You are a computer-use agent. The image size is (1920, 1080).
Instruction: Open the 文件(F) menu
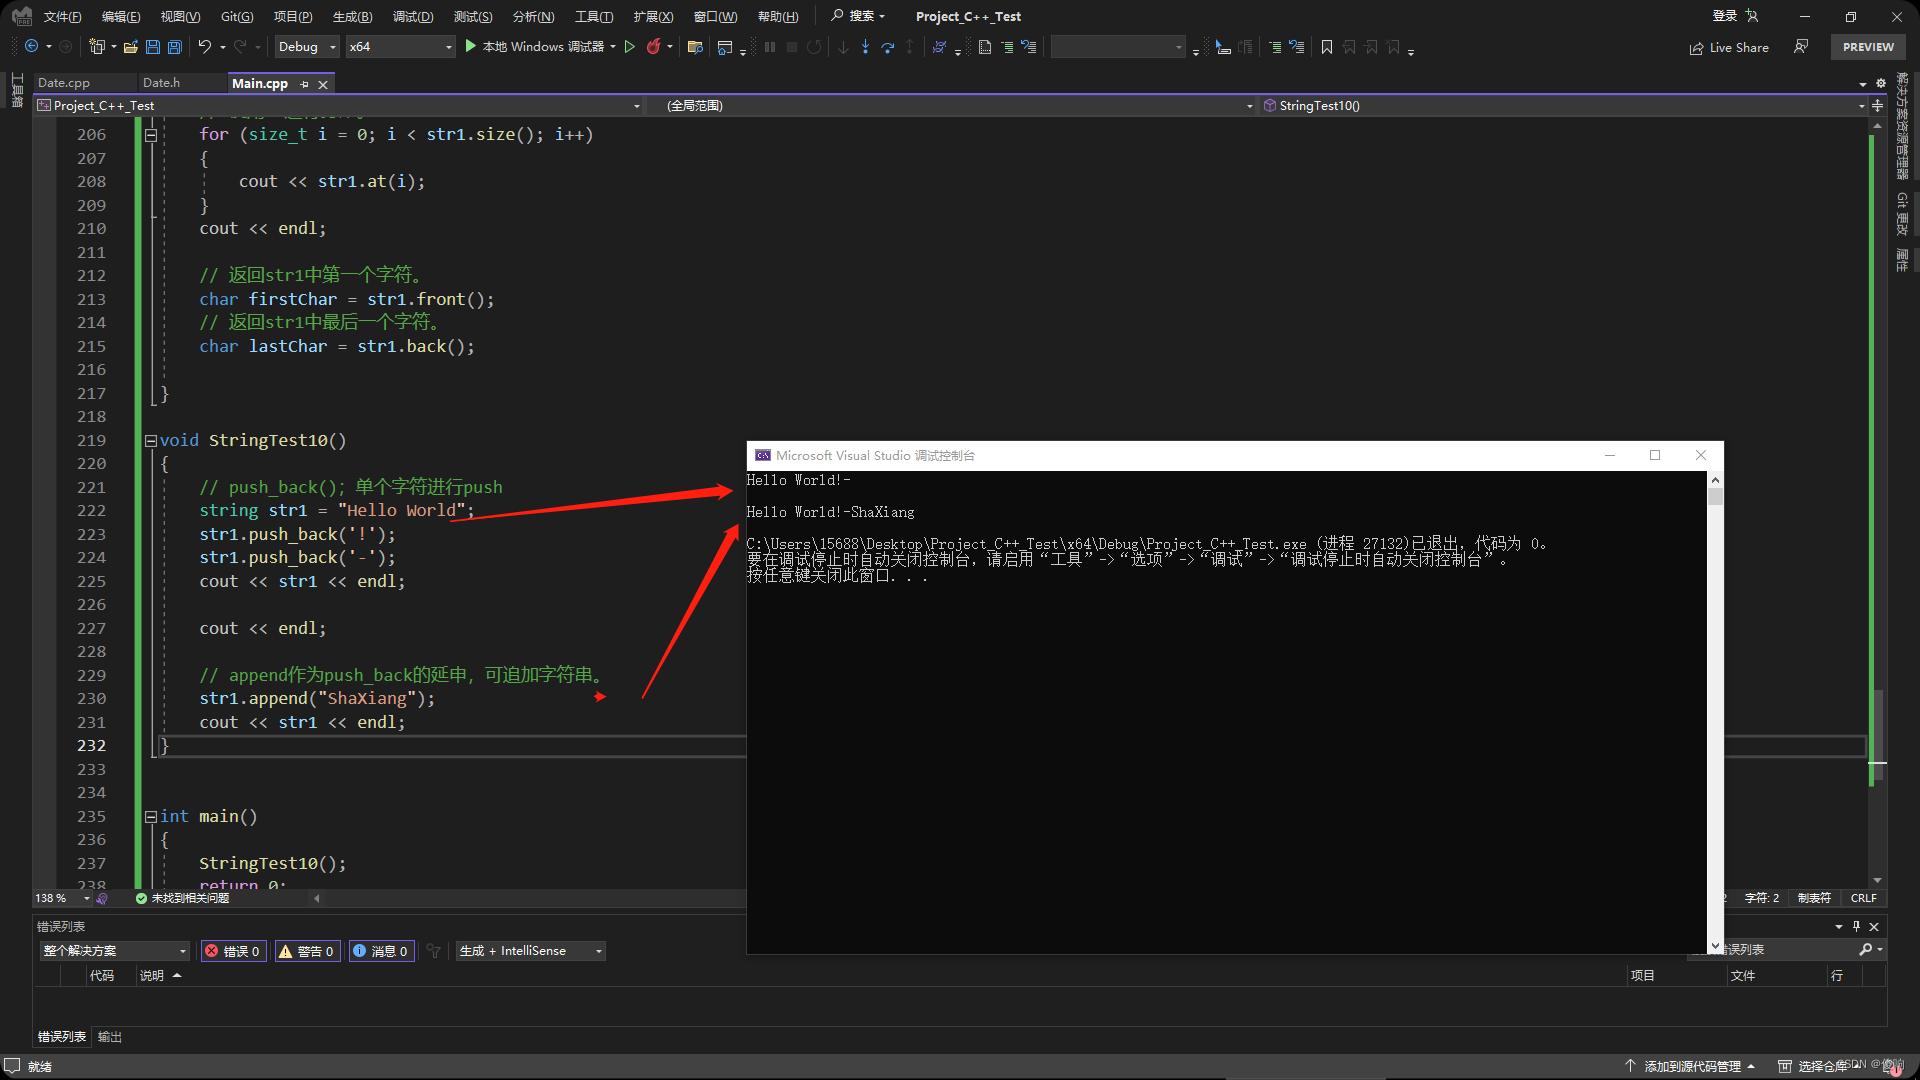click(x=62, y=16)
